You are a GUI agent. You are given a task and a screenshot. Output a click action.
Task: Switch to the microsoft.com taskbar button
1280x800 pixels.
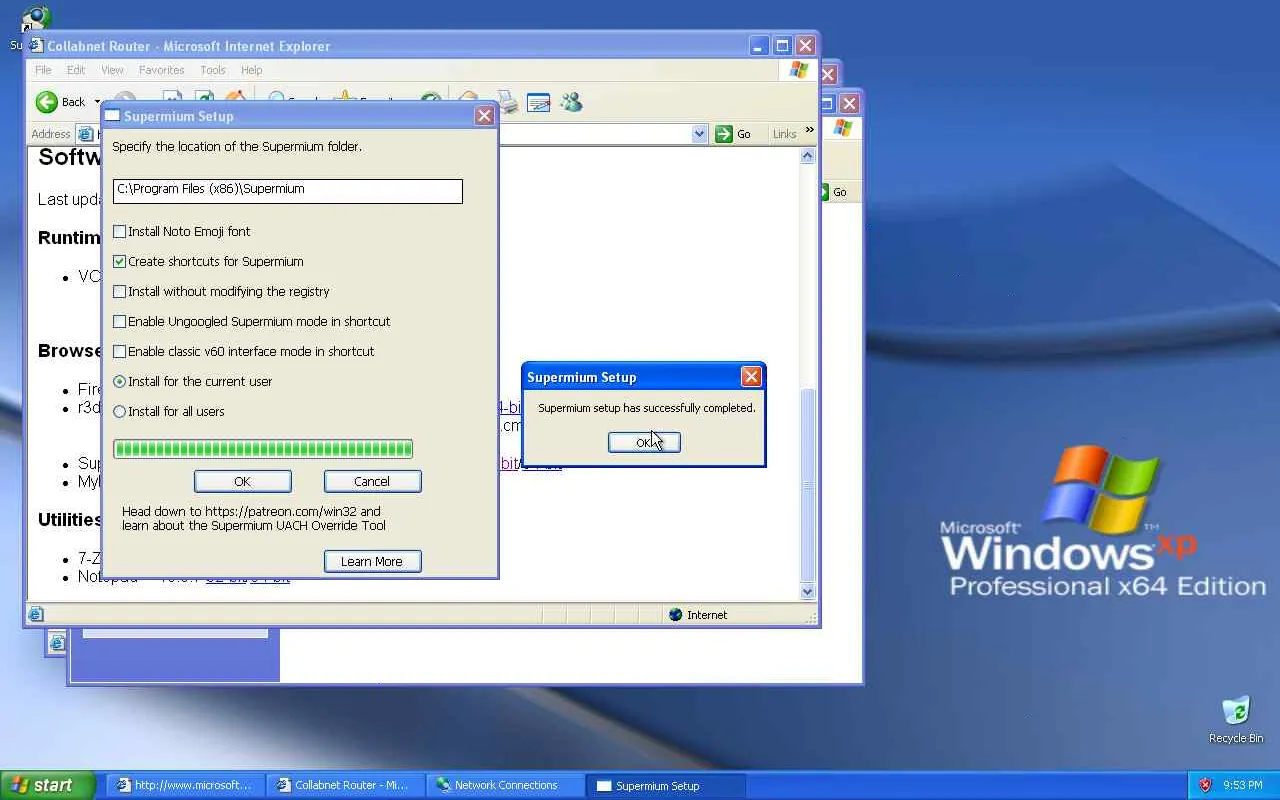(186, 785)
